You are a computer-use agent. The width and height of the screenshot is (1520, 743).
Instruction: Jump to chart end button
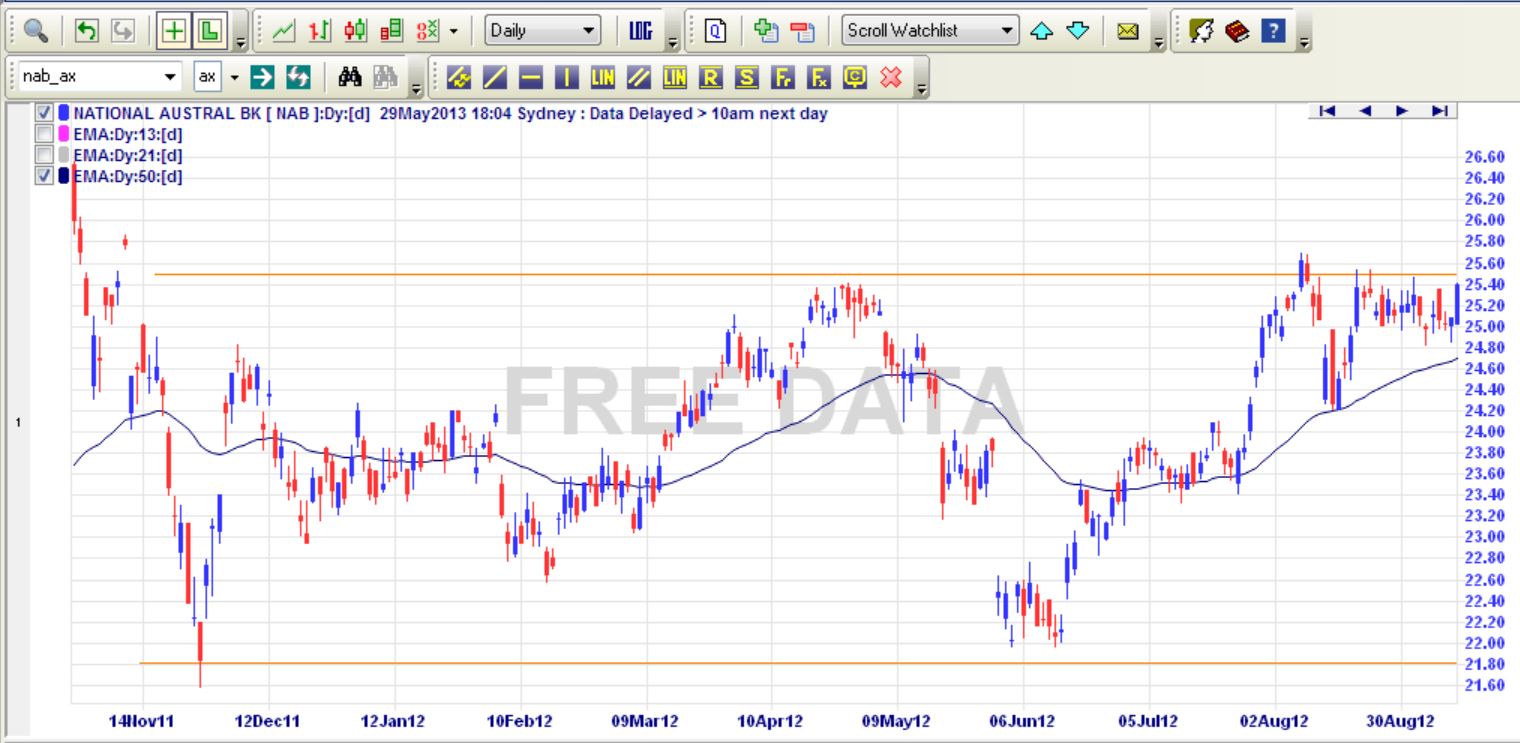[1439, 111]
